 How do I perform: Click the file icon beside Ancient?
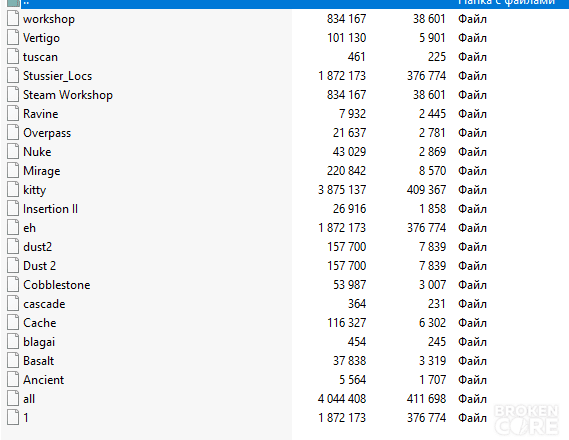(x=13, y=380)
